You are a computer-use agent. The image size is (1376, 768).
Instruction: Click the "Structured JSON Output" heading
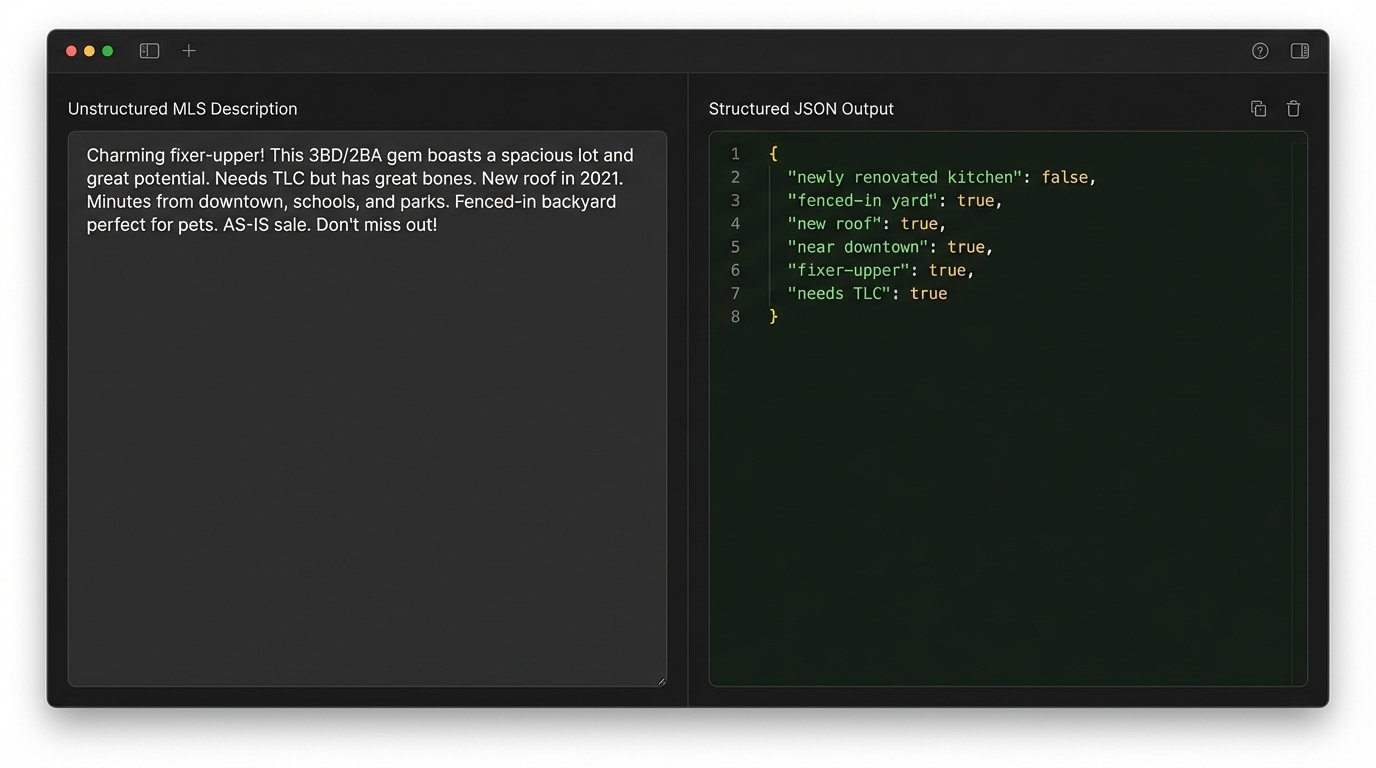coord(801,109)
